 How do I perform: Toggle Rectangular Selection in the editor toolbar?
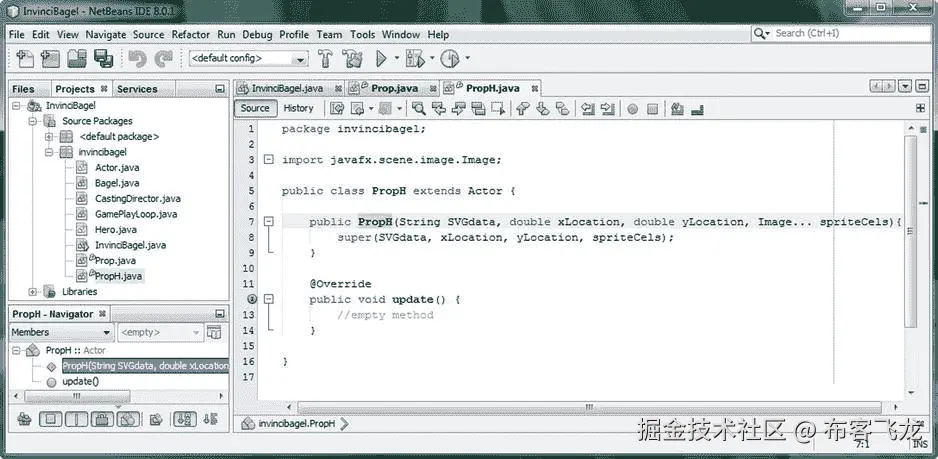[x=498, y=108]
